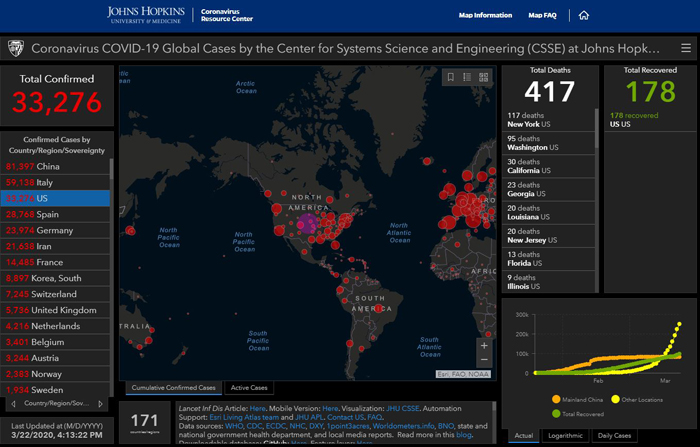
Task: Click Georgia US deaths entry
Action: 549,189
